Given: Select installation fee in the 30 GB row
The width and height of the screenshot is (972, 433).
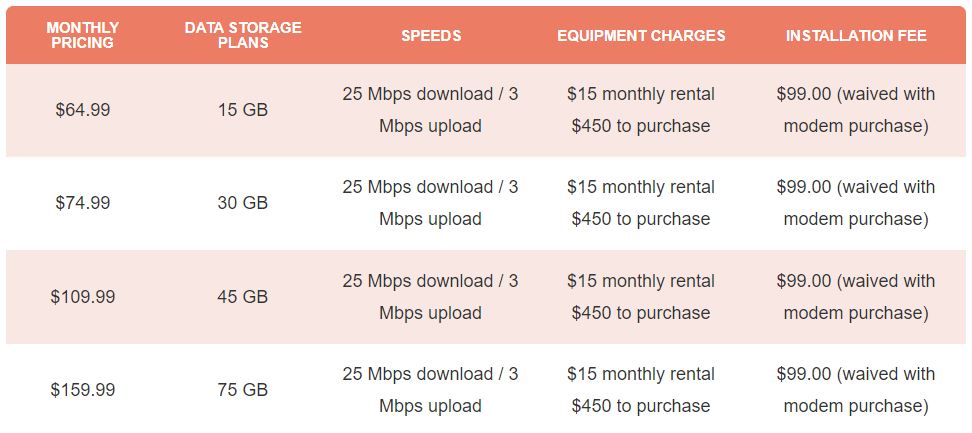Looking at the screenshot, I should [856, 203].
